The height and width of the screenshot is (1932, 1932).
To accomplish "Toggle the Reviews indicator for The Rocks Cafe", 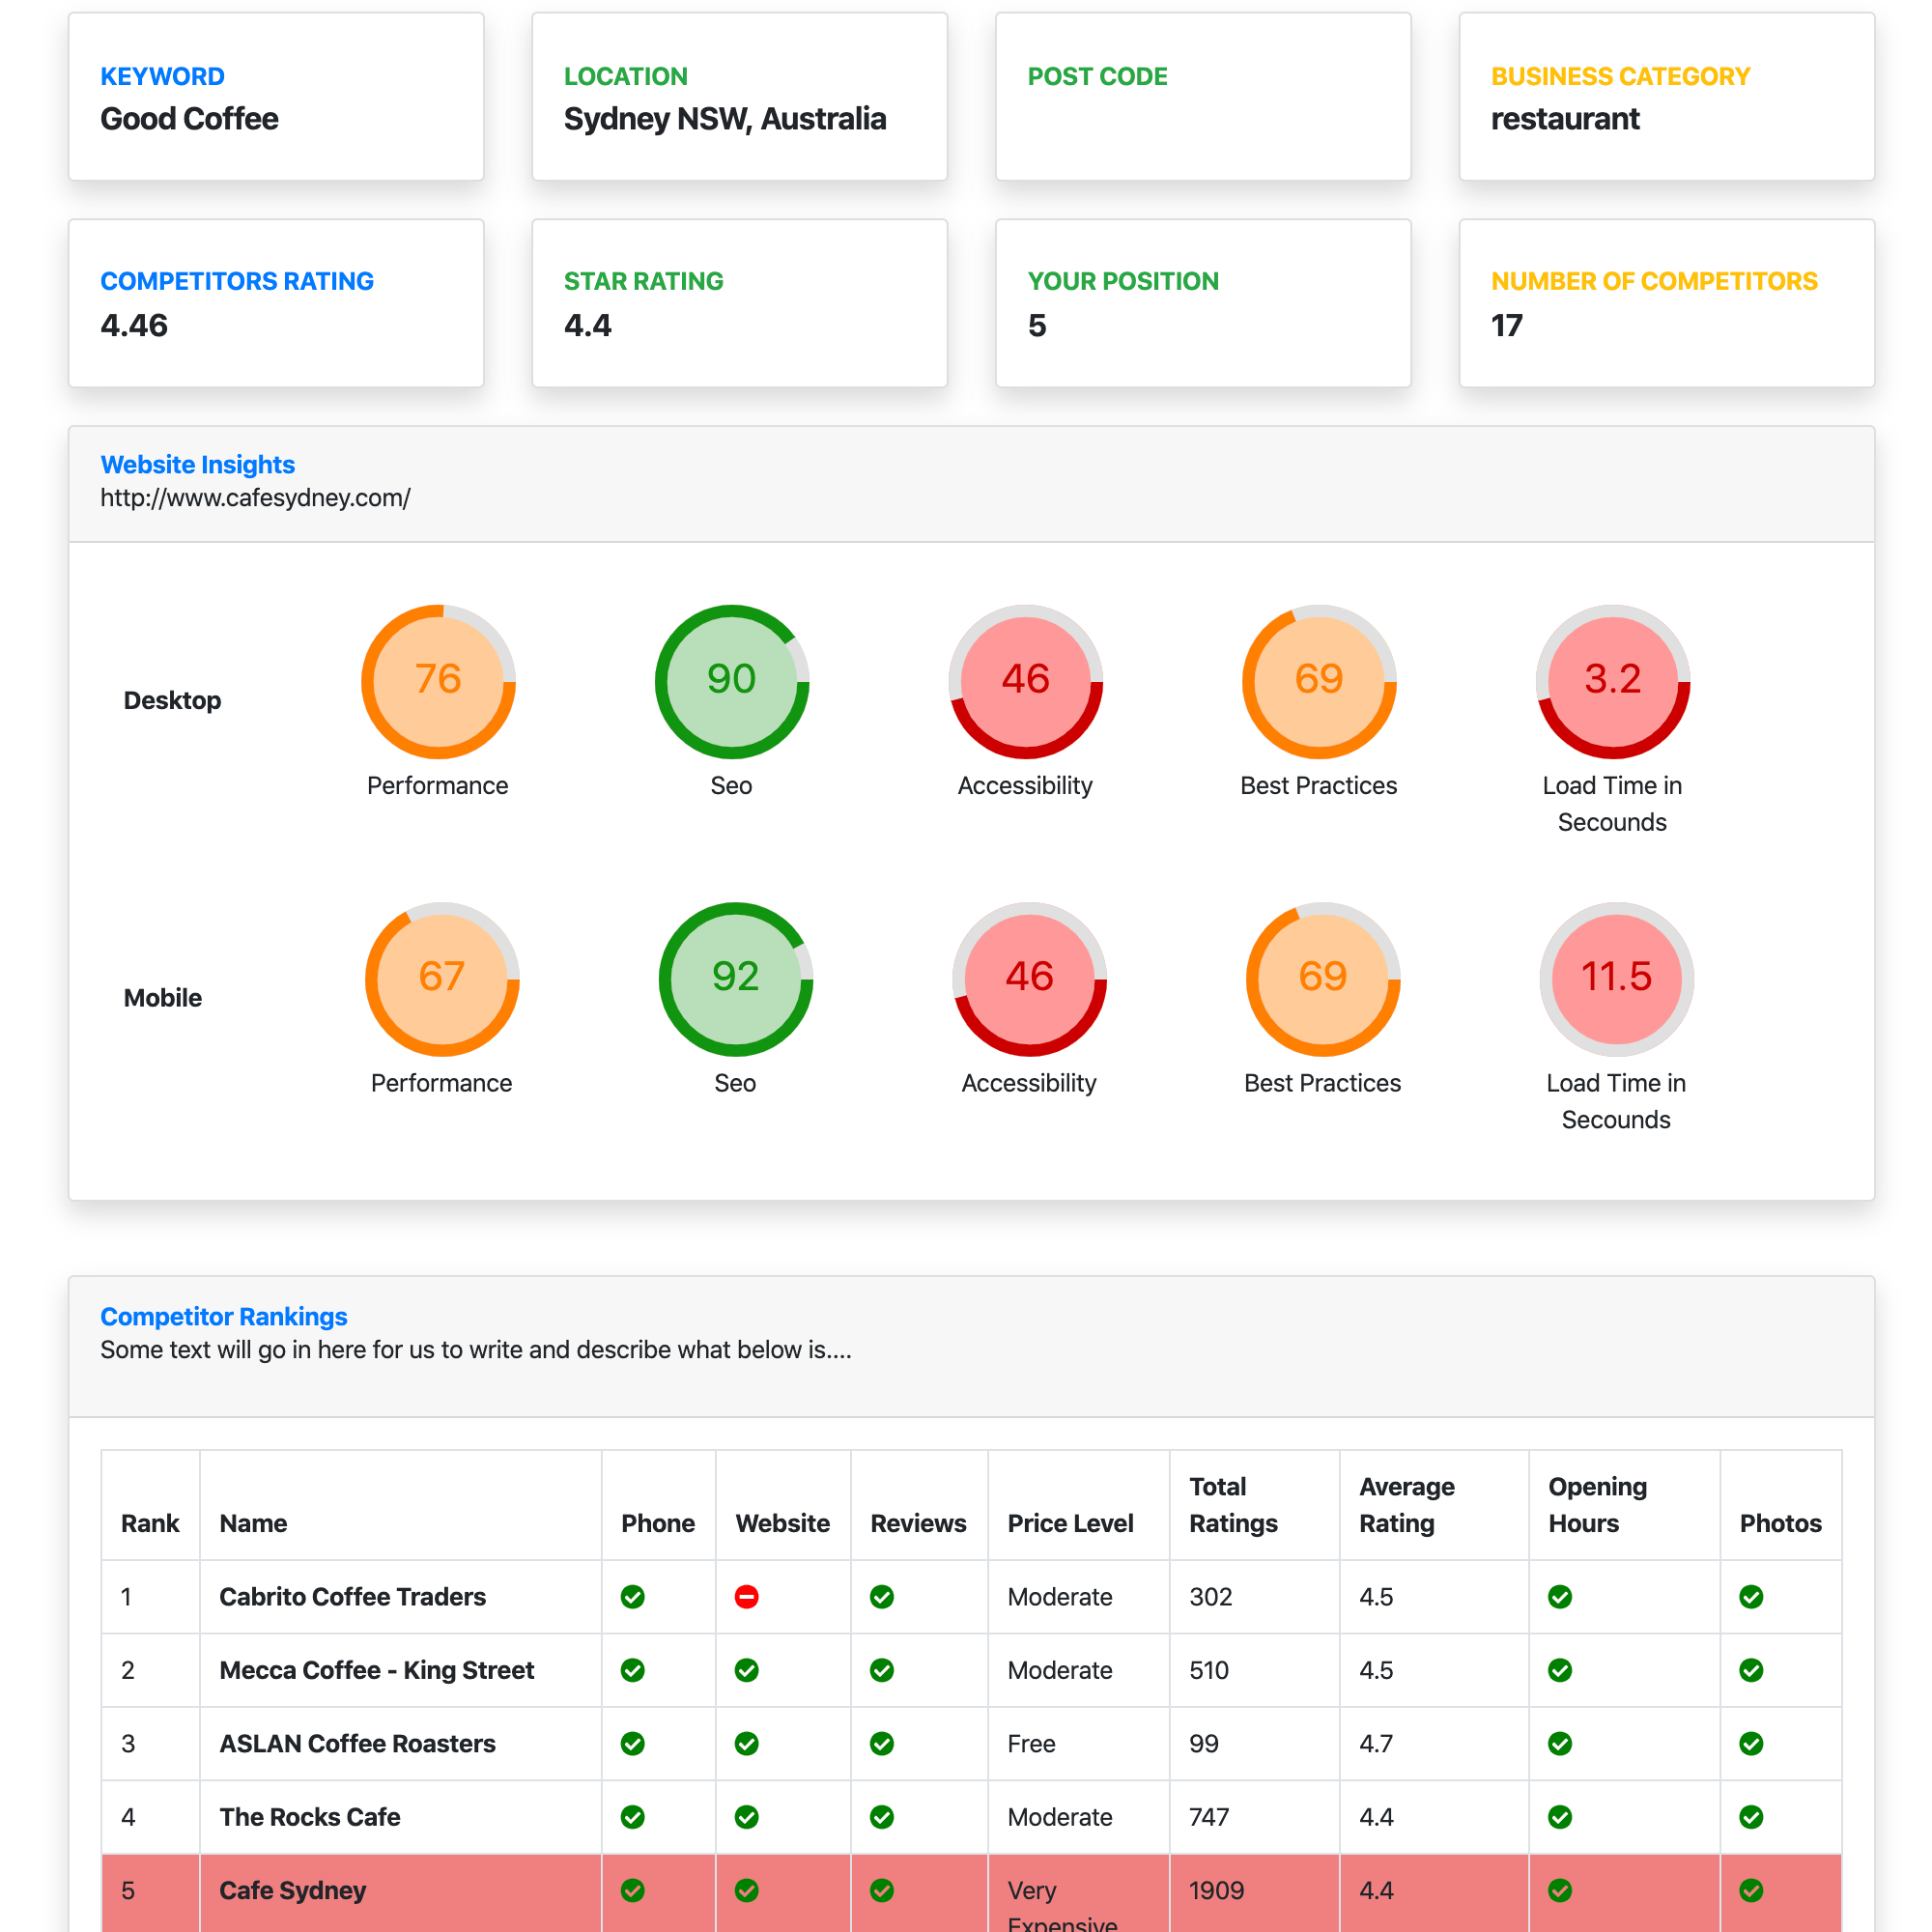I will [881, 1817].
